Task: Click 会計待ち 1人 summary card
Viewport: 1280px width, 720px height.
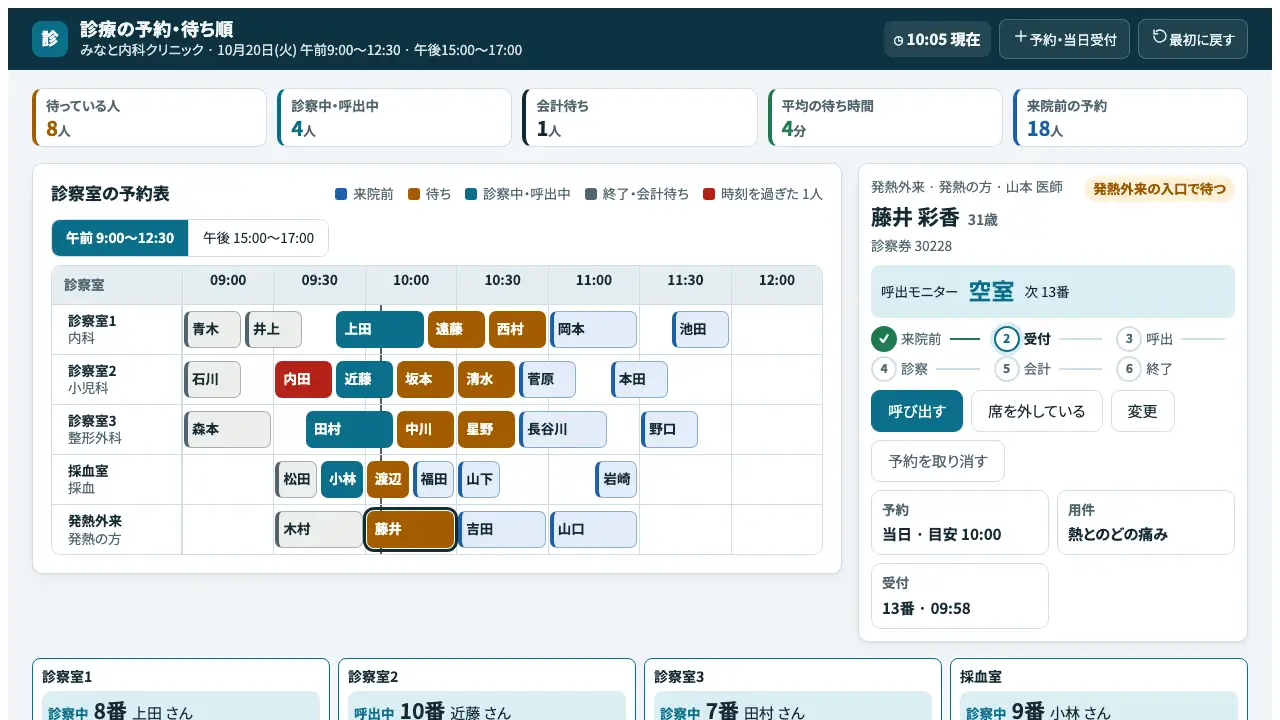Action: (x=640, y=118)
